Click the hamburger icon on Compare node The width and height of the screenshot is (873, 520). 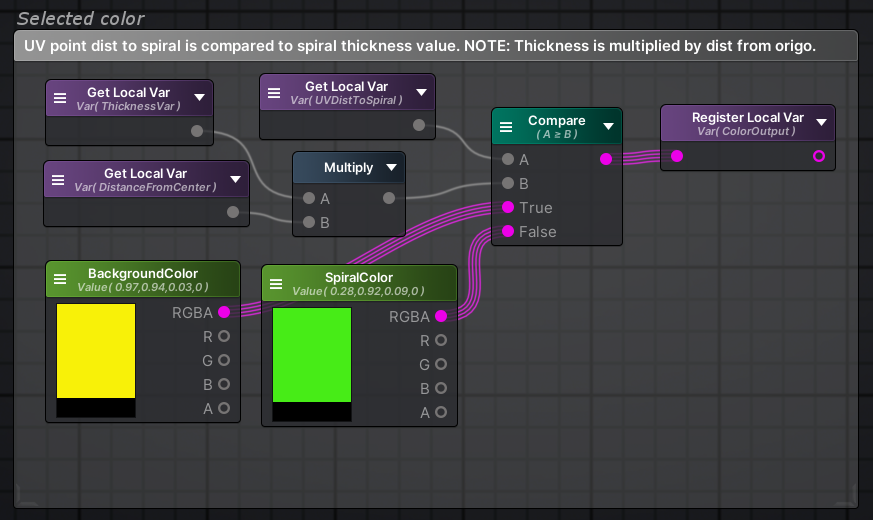pos(507,127)
